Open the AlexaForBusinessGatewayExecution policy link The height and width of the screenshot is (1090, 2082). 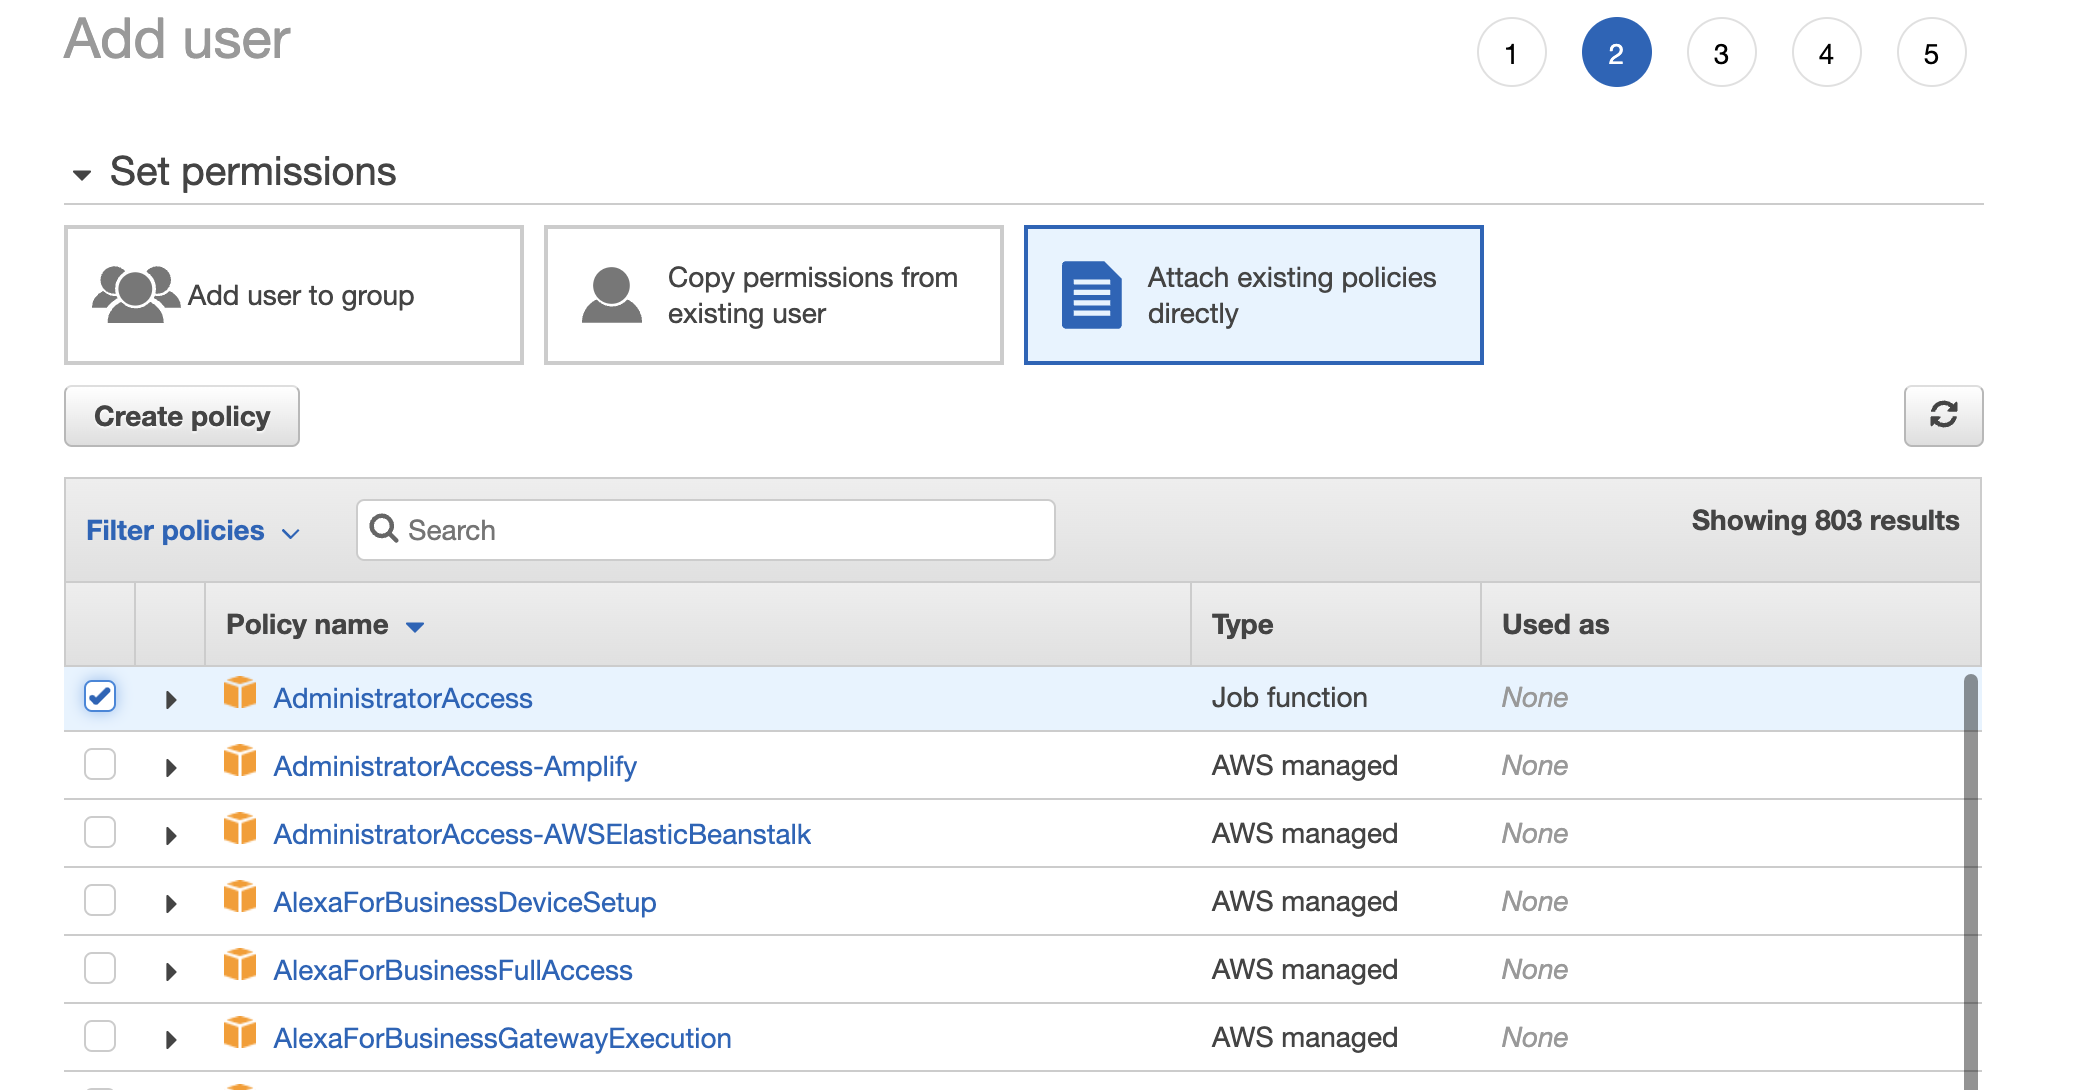502,1038
